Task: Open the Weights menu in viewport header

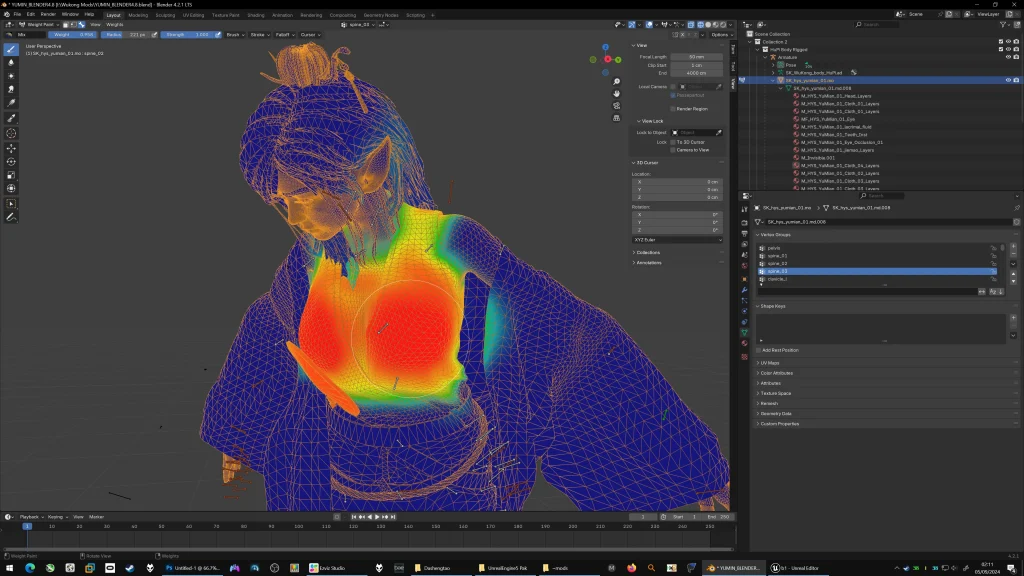Action: point(115,24)
